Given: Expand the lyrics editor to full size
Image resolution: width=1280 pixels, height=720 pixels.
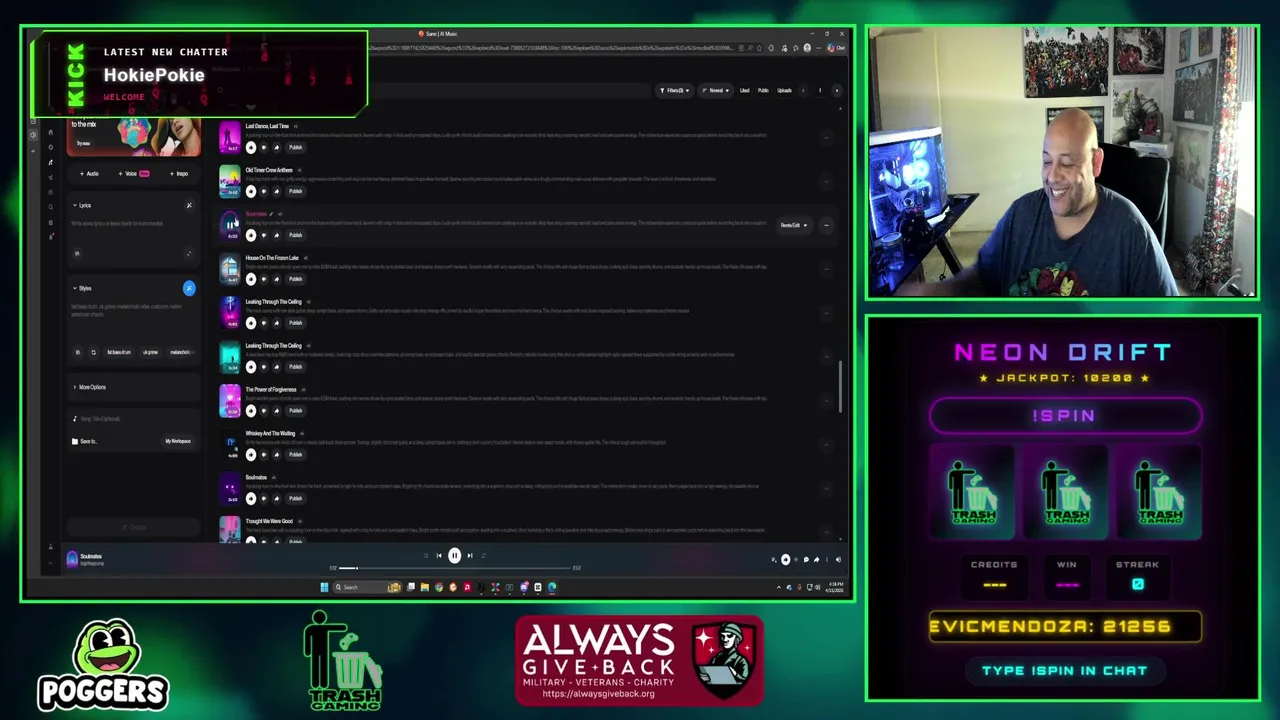Looking at the screenshot, I should (188, 253).
